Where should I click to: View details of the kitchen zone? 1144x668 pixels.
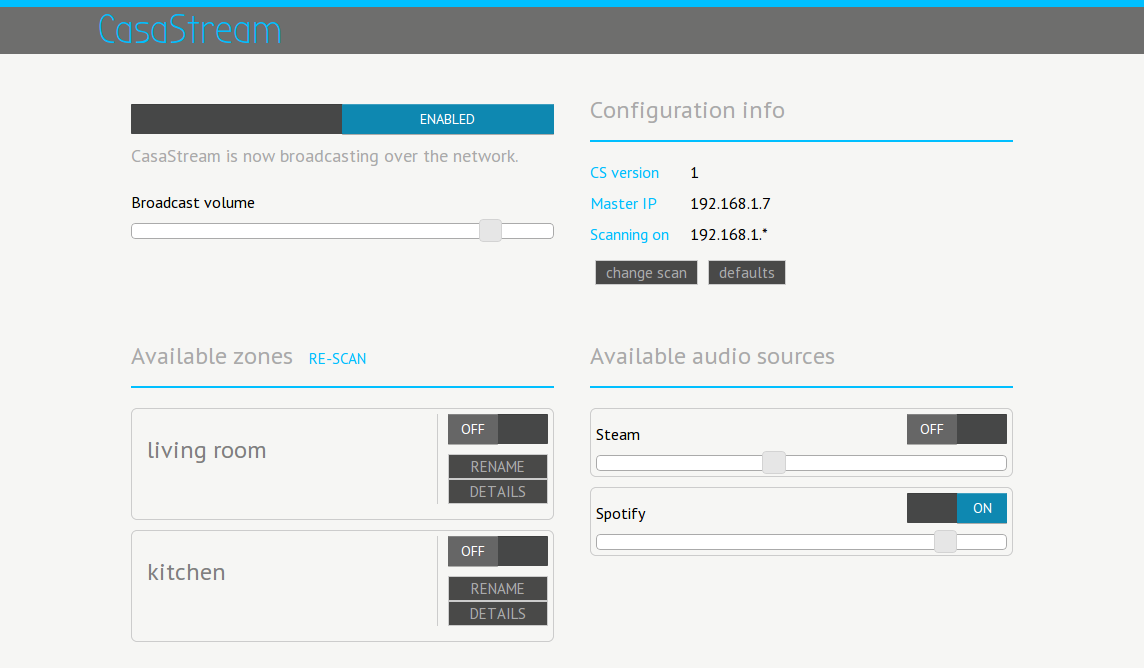pyautogui.click(x=497, y=613)
